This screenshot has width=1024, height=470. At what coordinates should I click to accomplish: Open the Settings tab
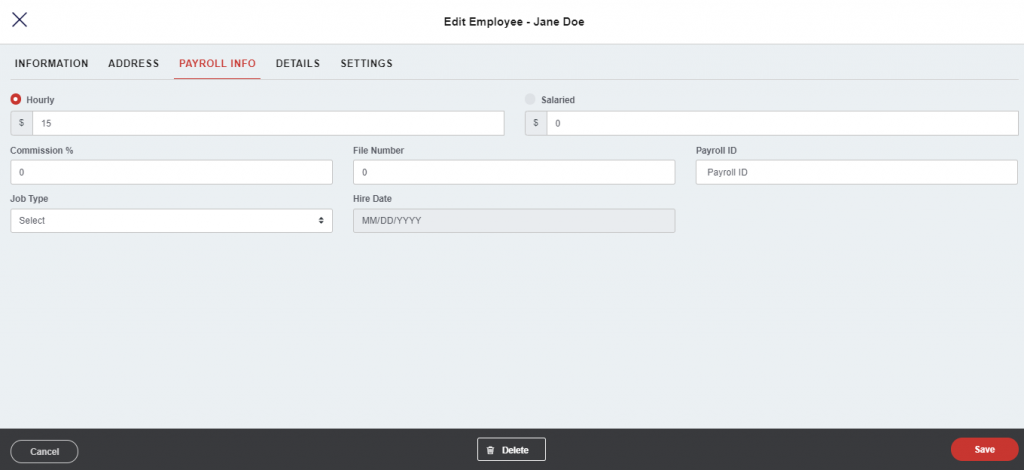[x=366, y=63]
